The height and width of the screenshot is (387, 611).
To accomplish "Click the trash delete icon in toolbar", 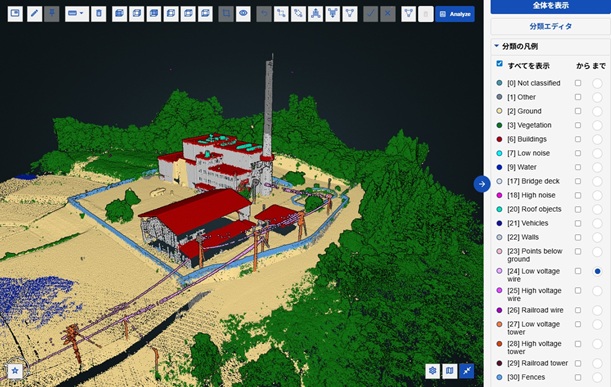I will (x=99, y=14).
